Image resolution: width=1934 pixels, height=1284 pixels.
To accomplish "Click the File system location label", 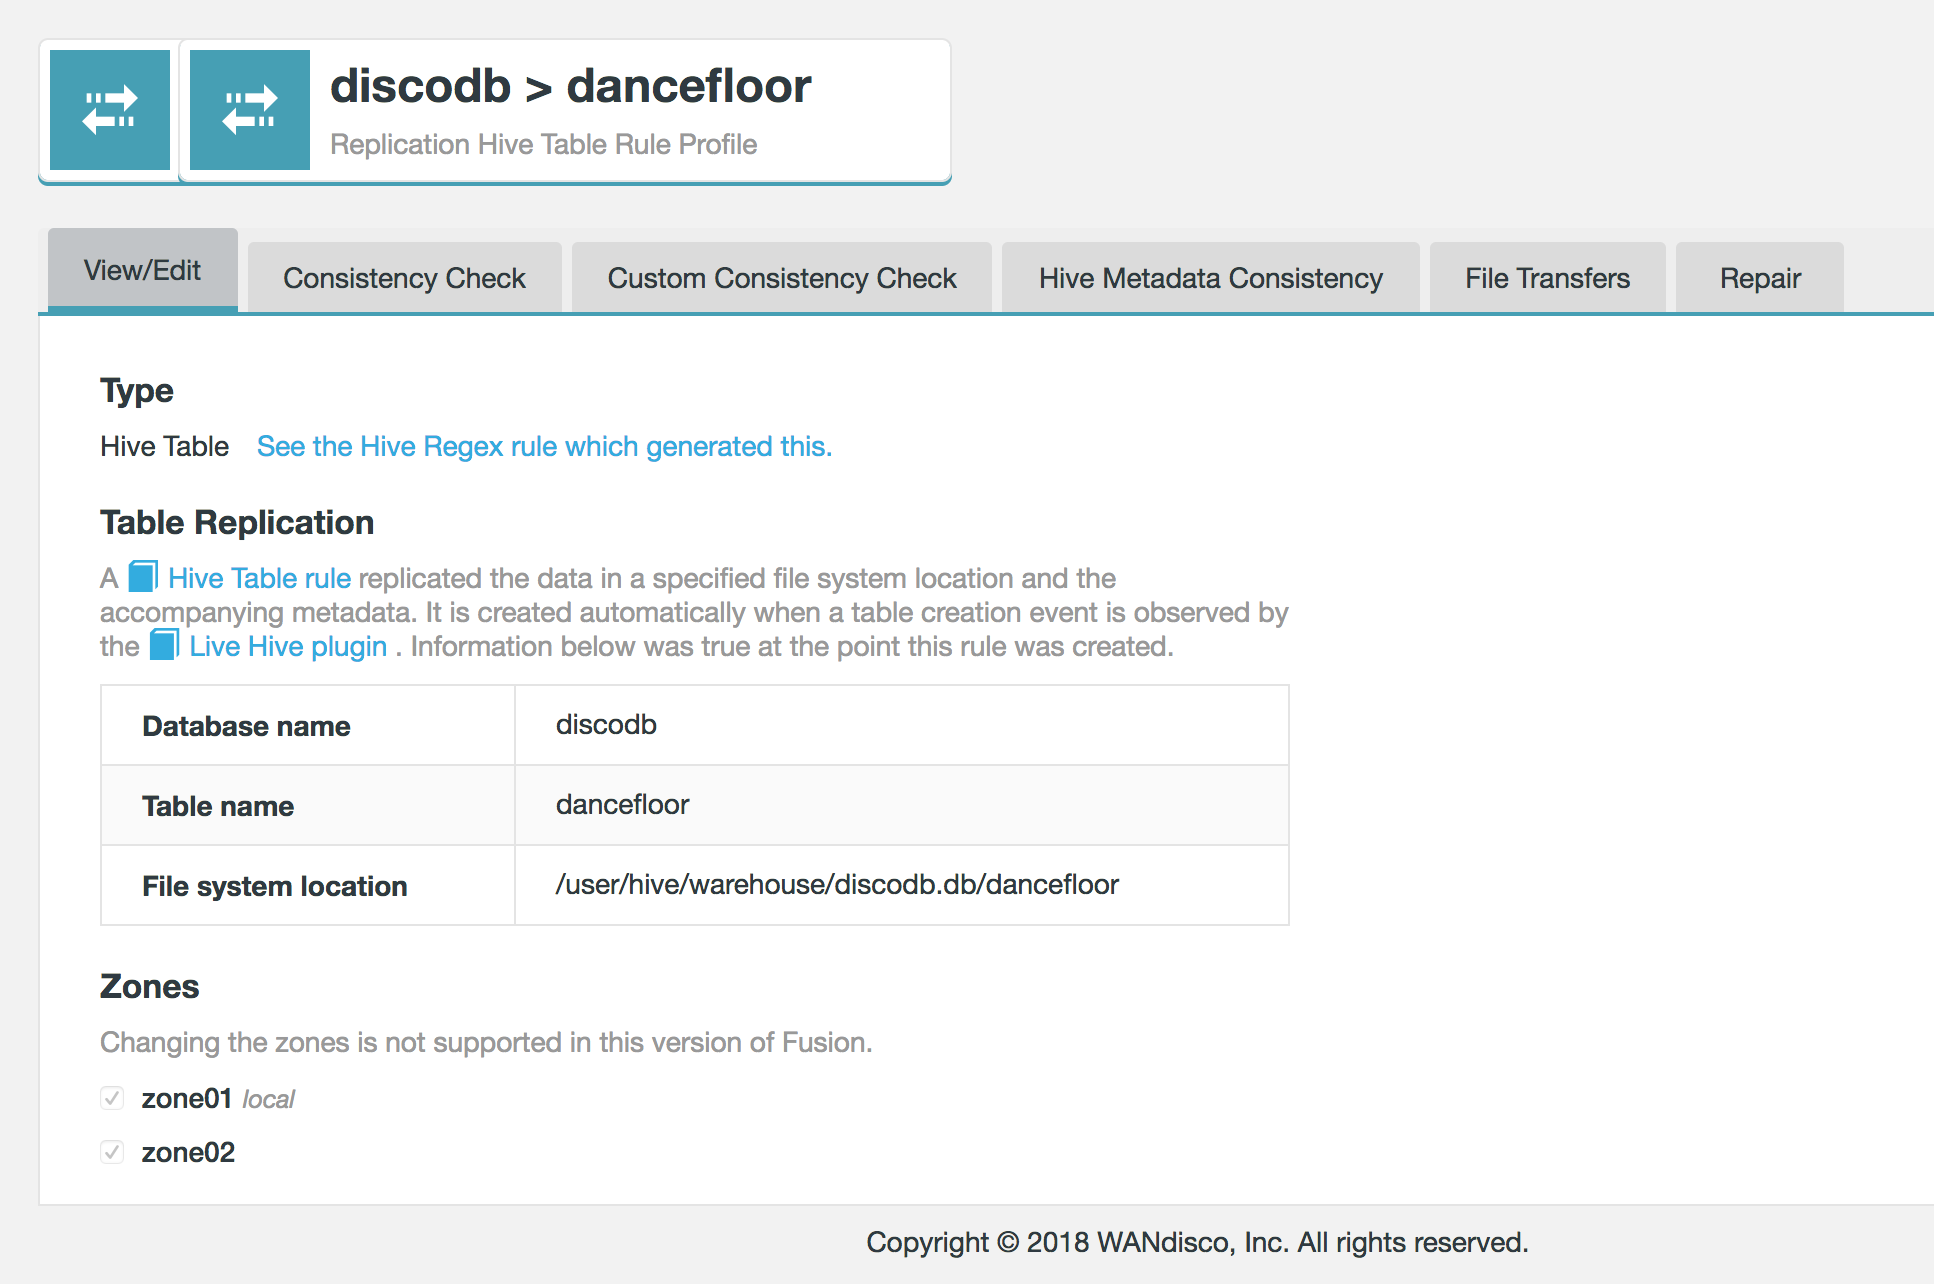I will tap(275, 886).
